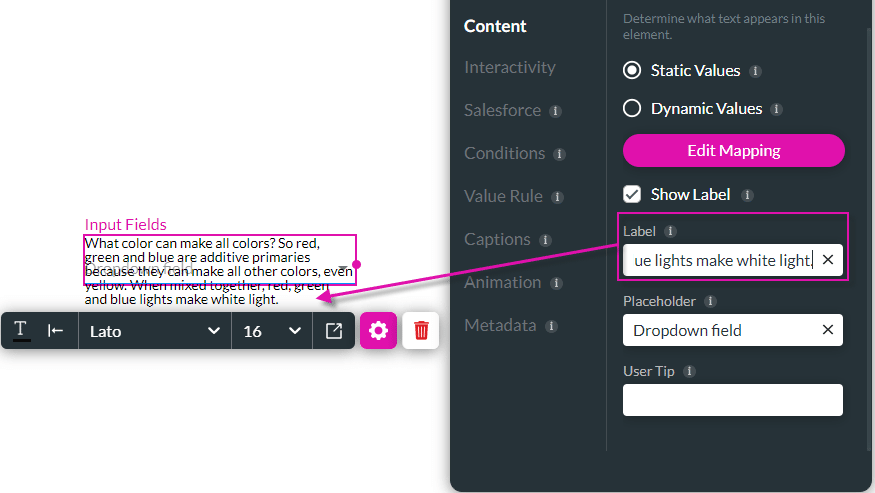Click the text underline format icon
This screenshot has width=875, height=493.
pos(20,330)
